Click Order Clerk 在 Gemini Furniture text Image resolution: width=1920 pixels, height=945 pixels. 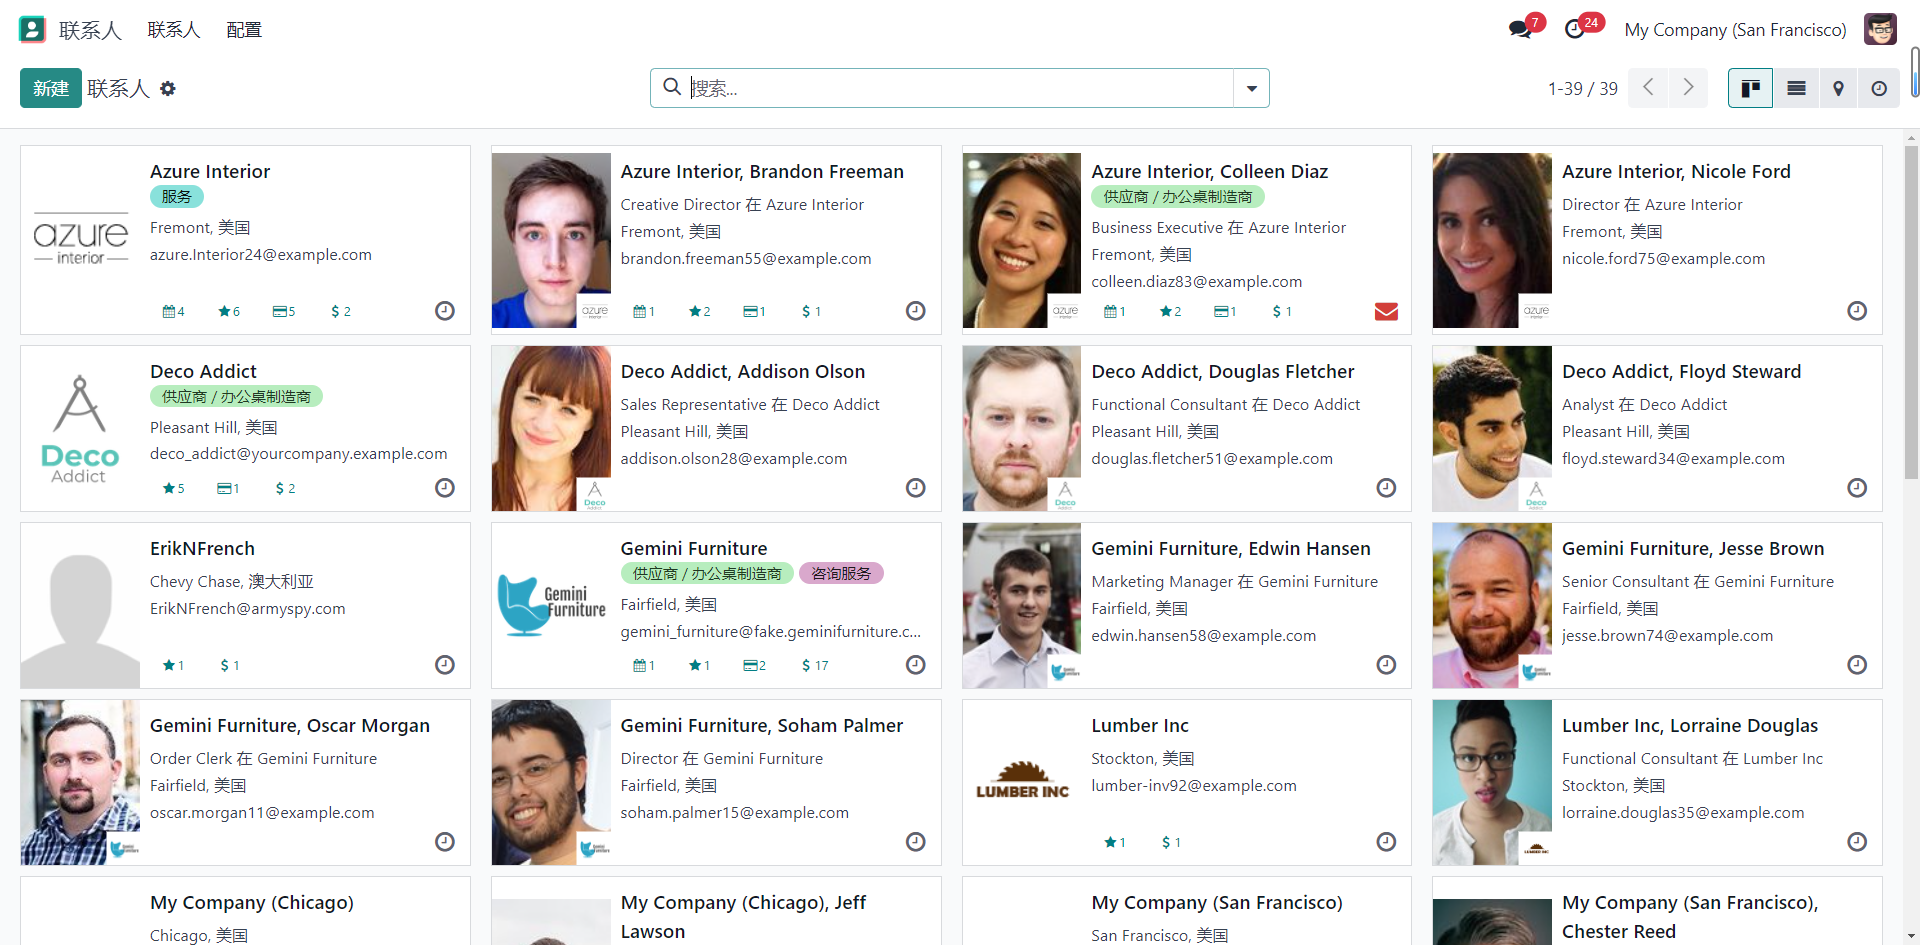click(x=264, y=759)
